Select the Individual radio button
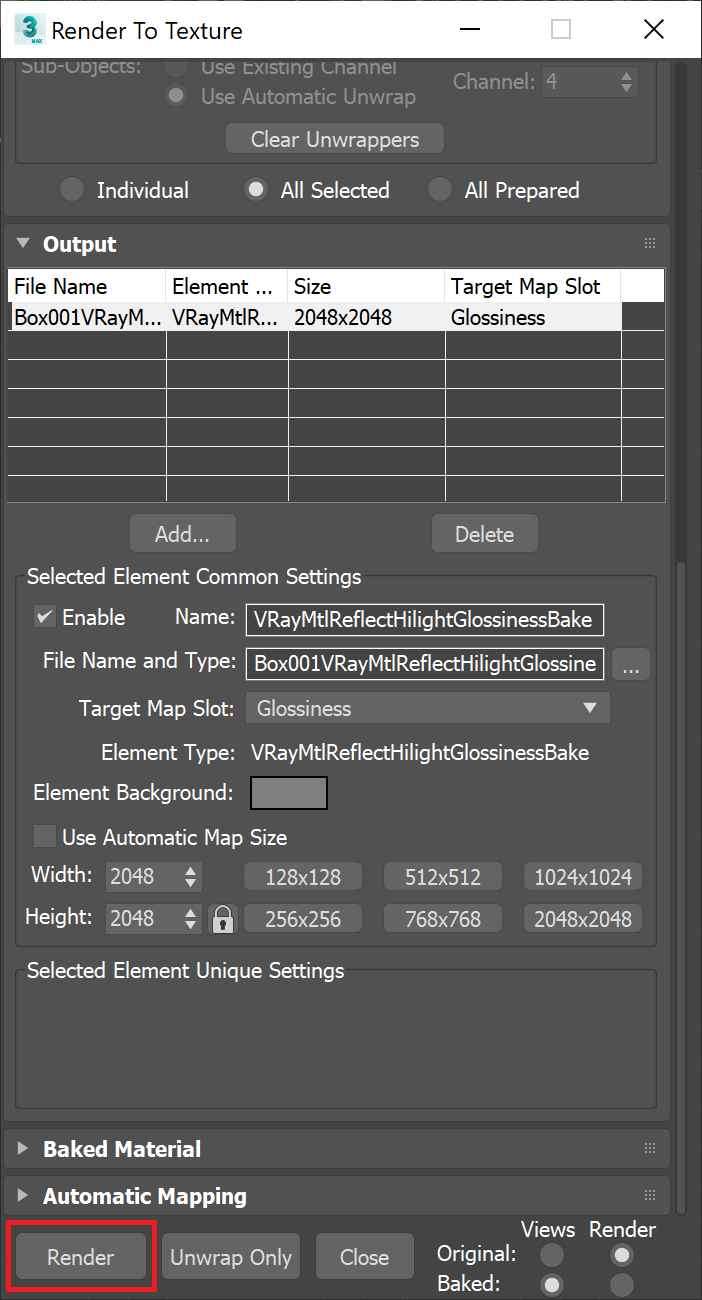This screenshot has width=702, height=1300. point(71,189)
